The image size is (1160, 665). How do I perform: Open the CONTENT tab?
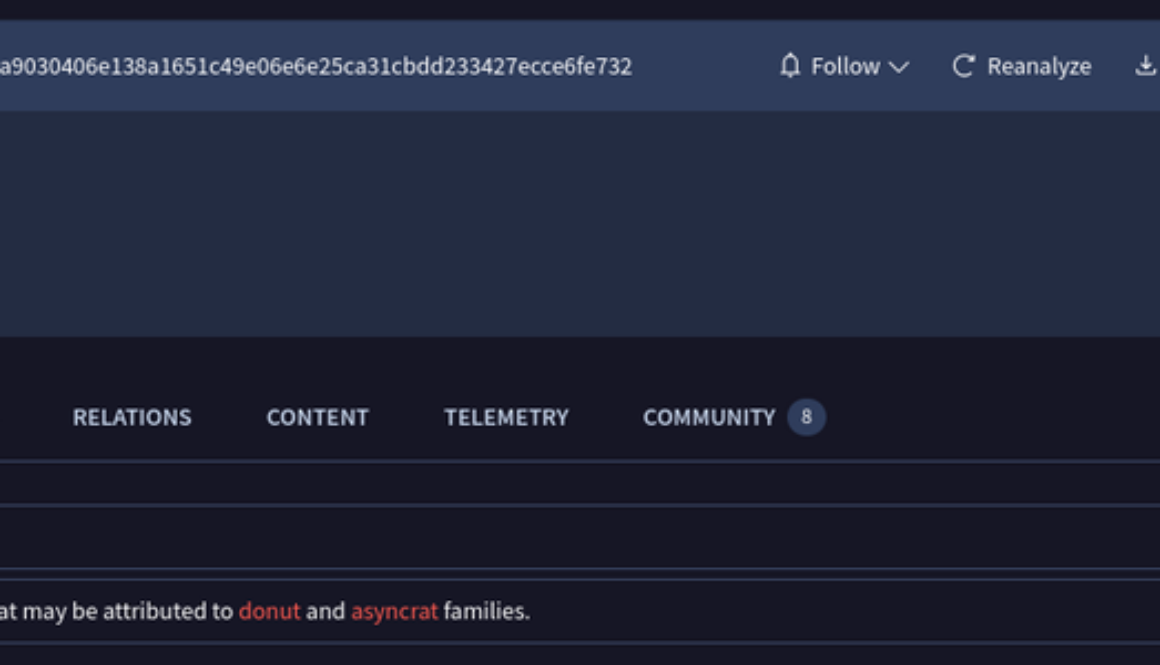coord(317,417)
